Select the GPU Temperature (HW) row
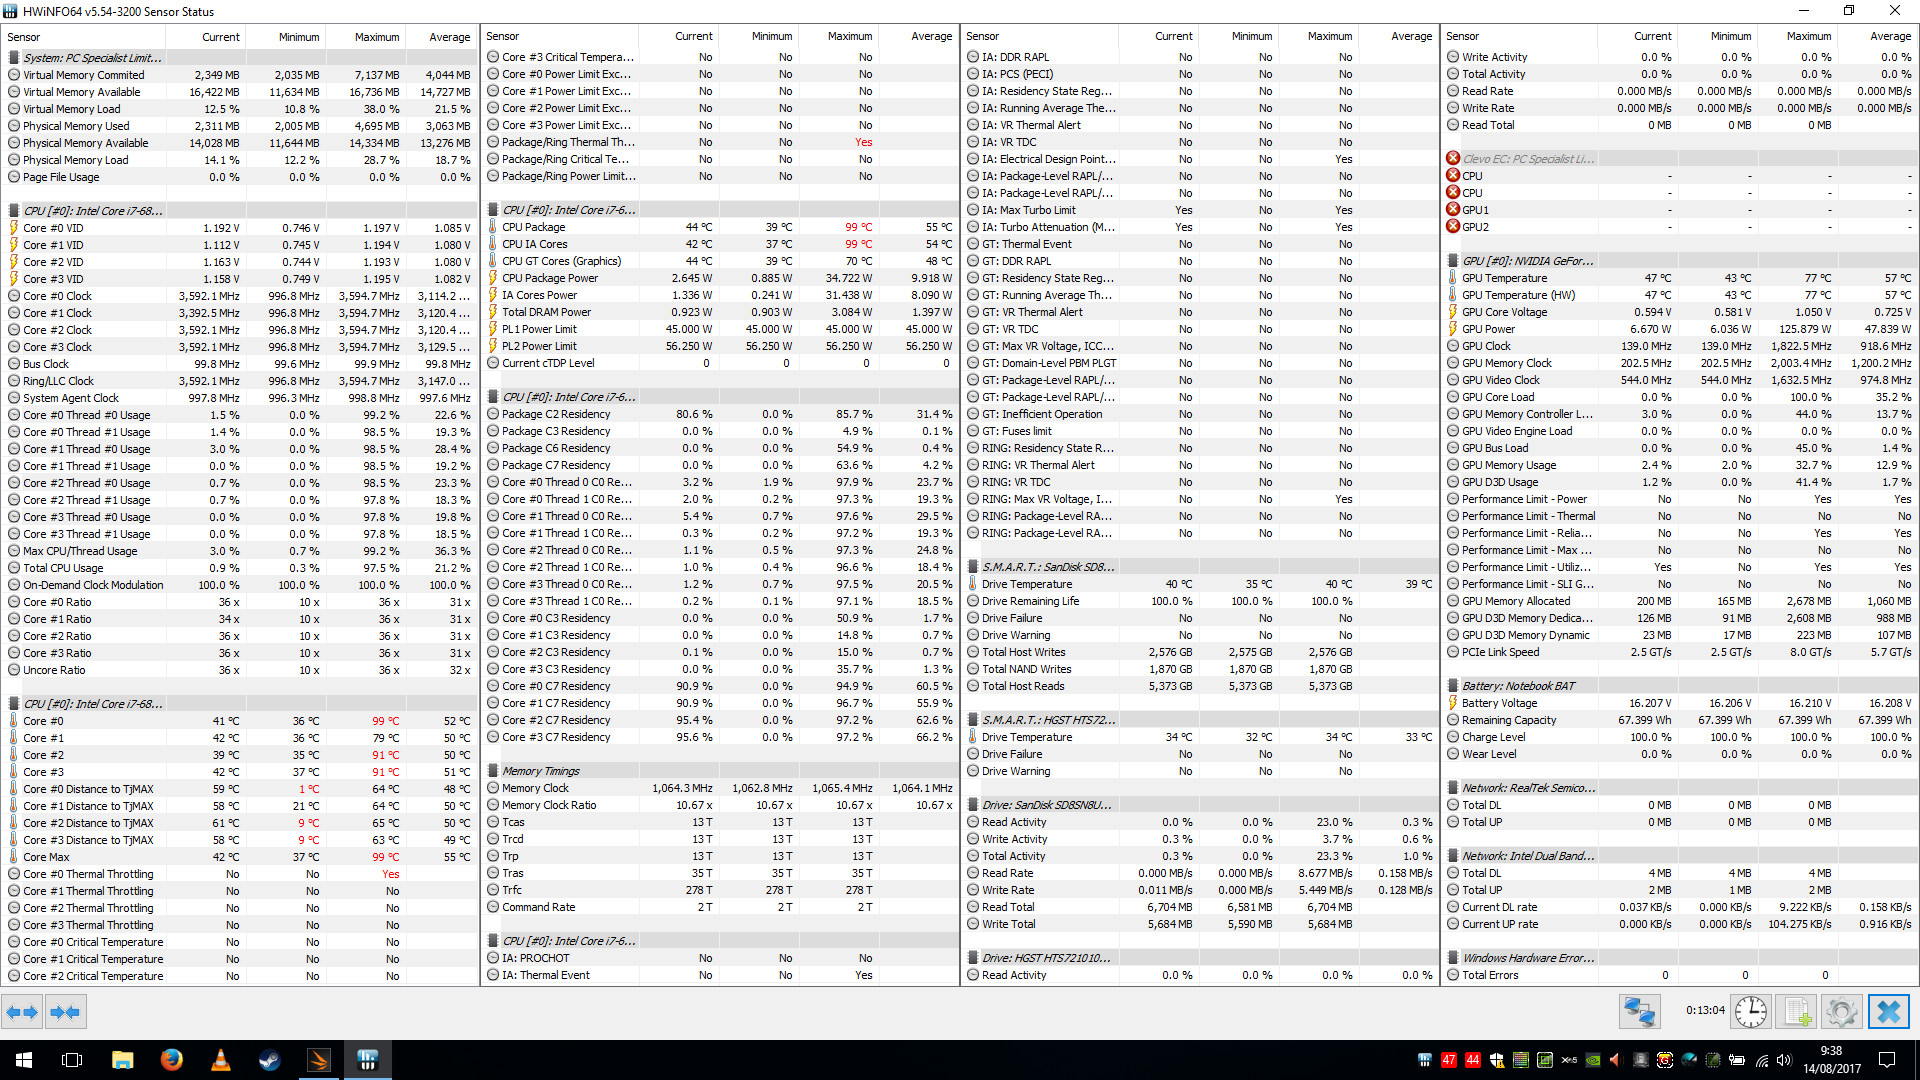1920x1080 pixels. tap(1679, 295)
